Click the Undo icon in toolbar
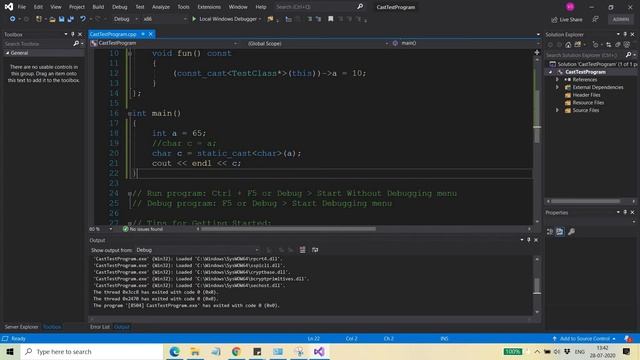 pos(83,19)
